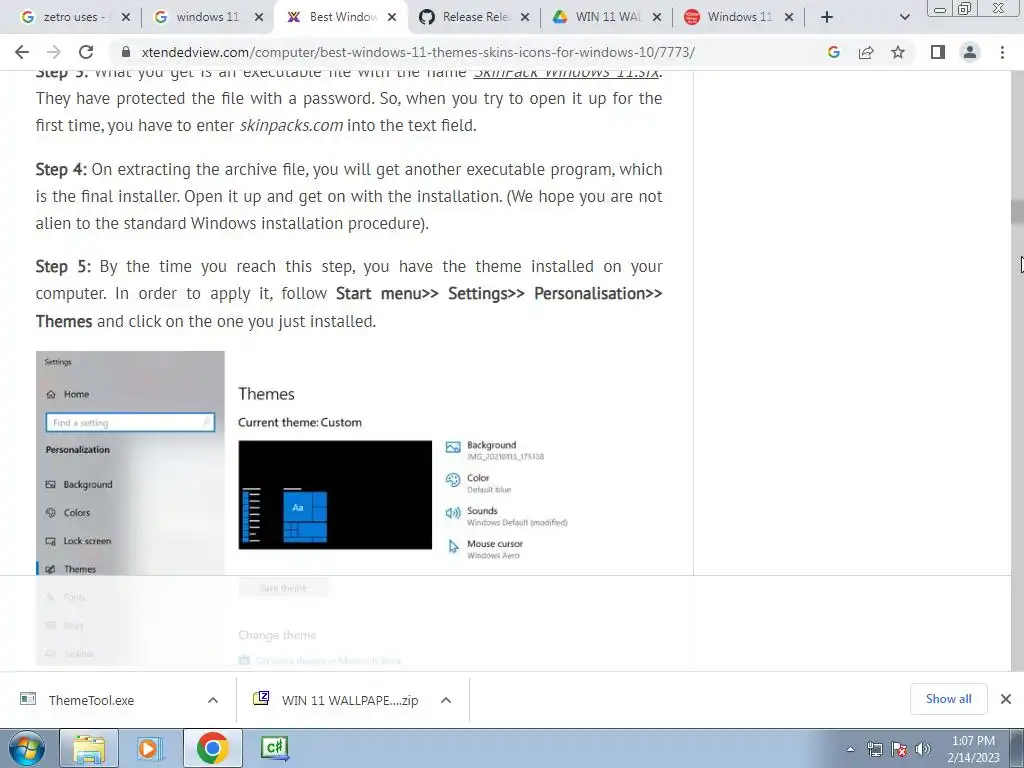Click the forward navigation arrow
Screen dimensions: 1024x768
point(54,52)
